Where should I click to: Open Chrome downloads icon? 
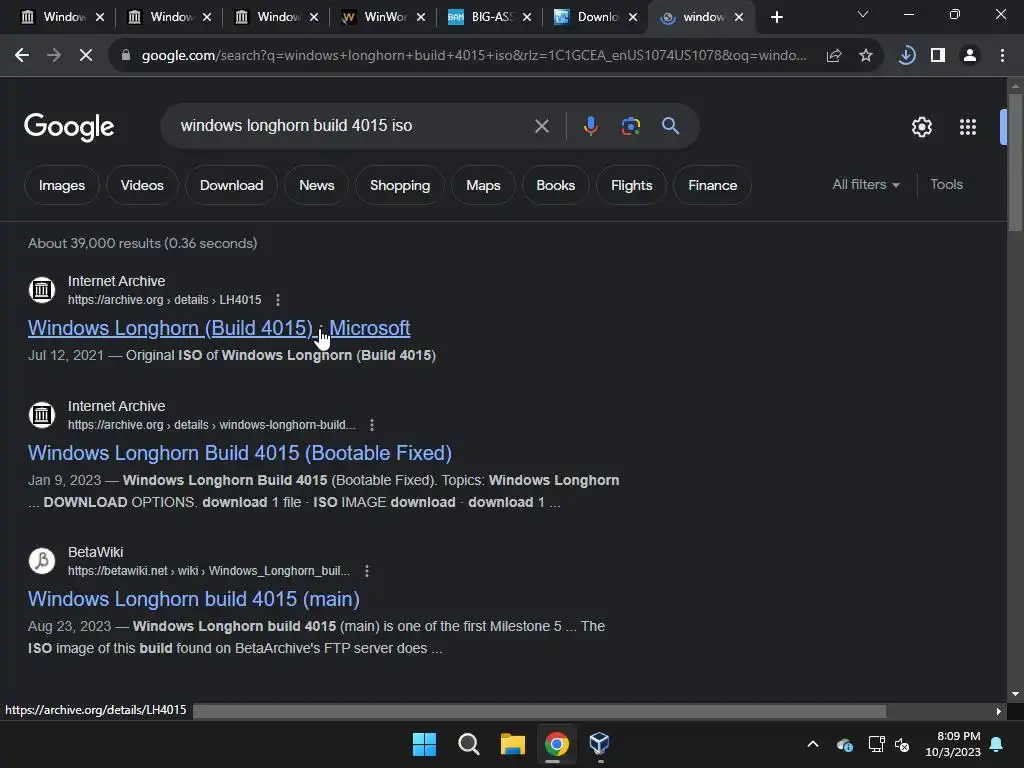[906, 56]
